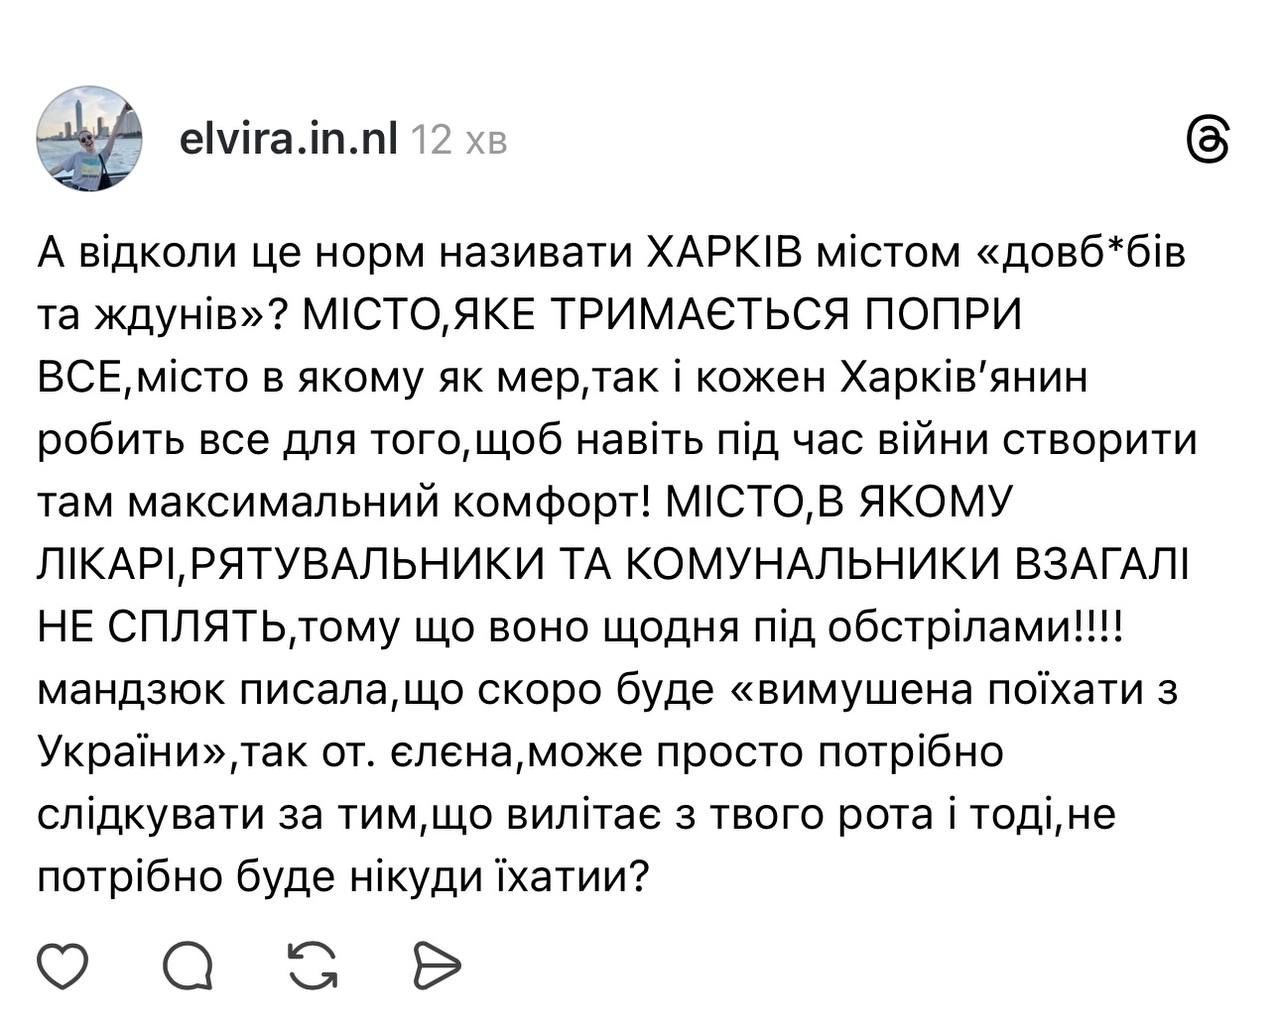Open replies via the comment bubble icon
Screen dimensions: 1280x1026
tap(187, 966)
